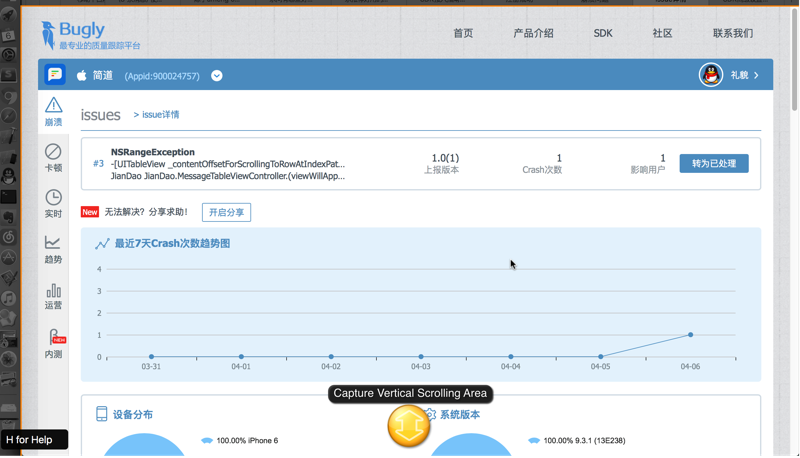The height and width of the screenshot is (458, 800).
Task: Click the Crash次数 count value
Action: tap(559, 158)
